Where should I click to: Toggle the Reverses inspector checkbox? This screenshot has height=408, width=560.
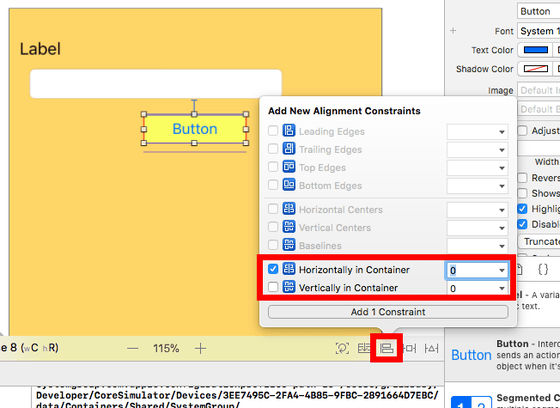pos(522,178)
